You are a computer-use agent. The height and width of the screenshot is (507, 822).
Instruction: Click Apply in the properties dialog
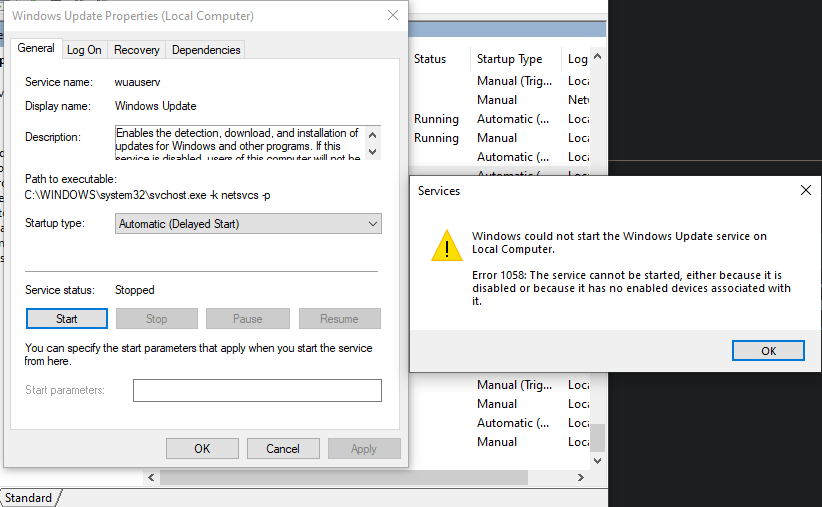(364, 449)
